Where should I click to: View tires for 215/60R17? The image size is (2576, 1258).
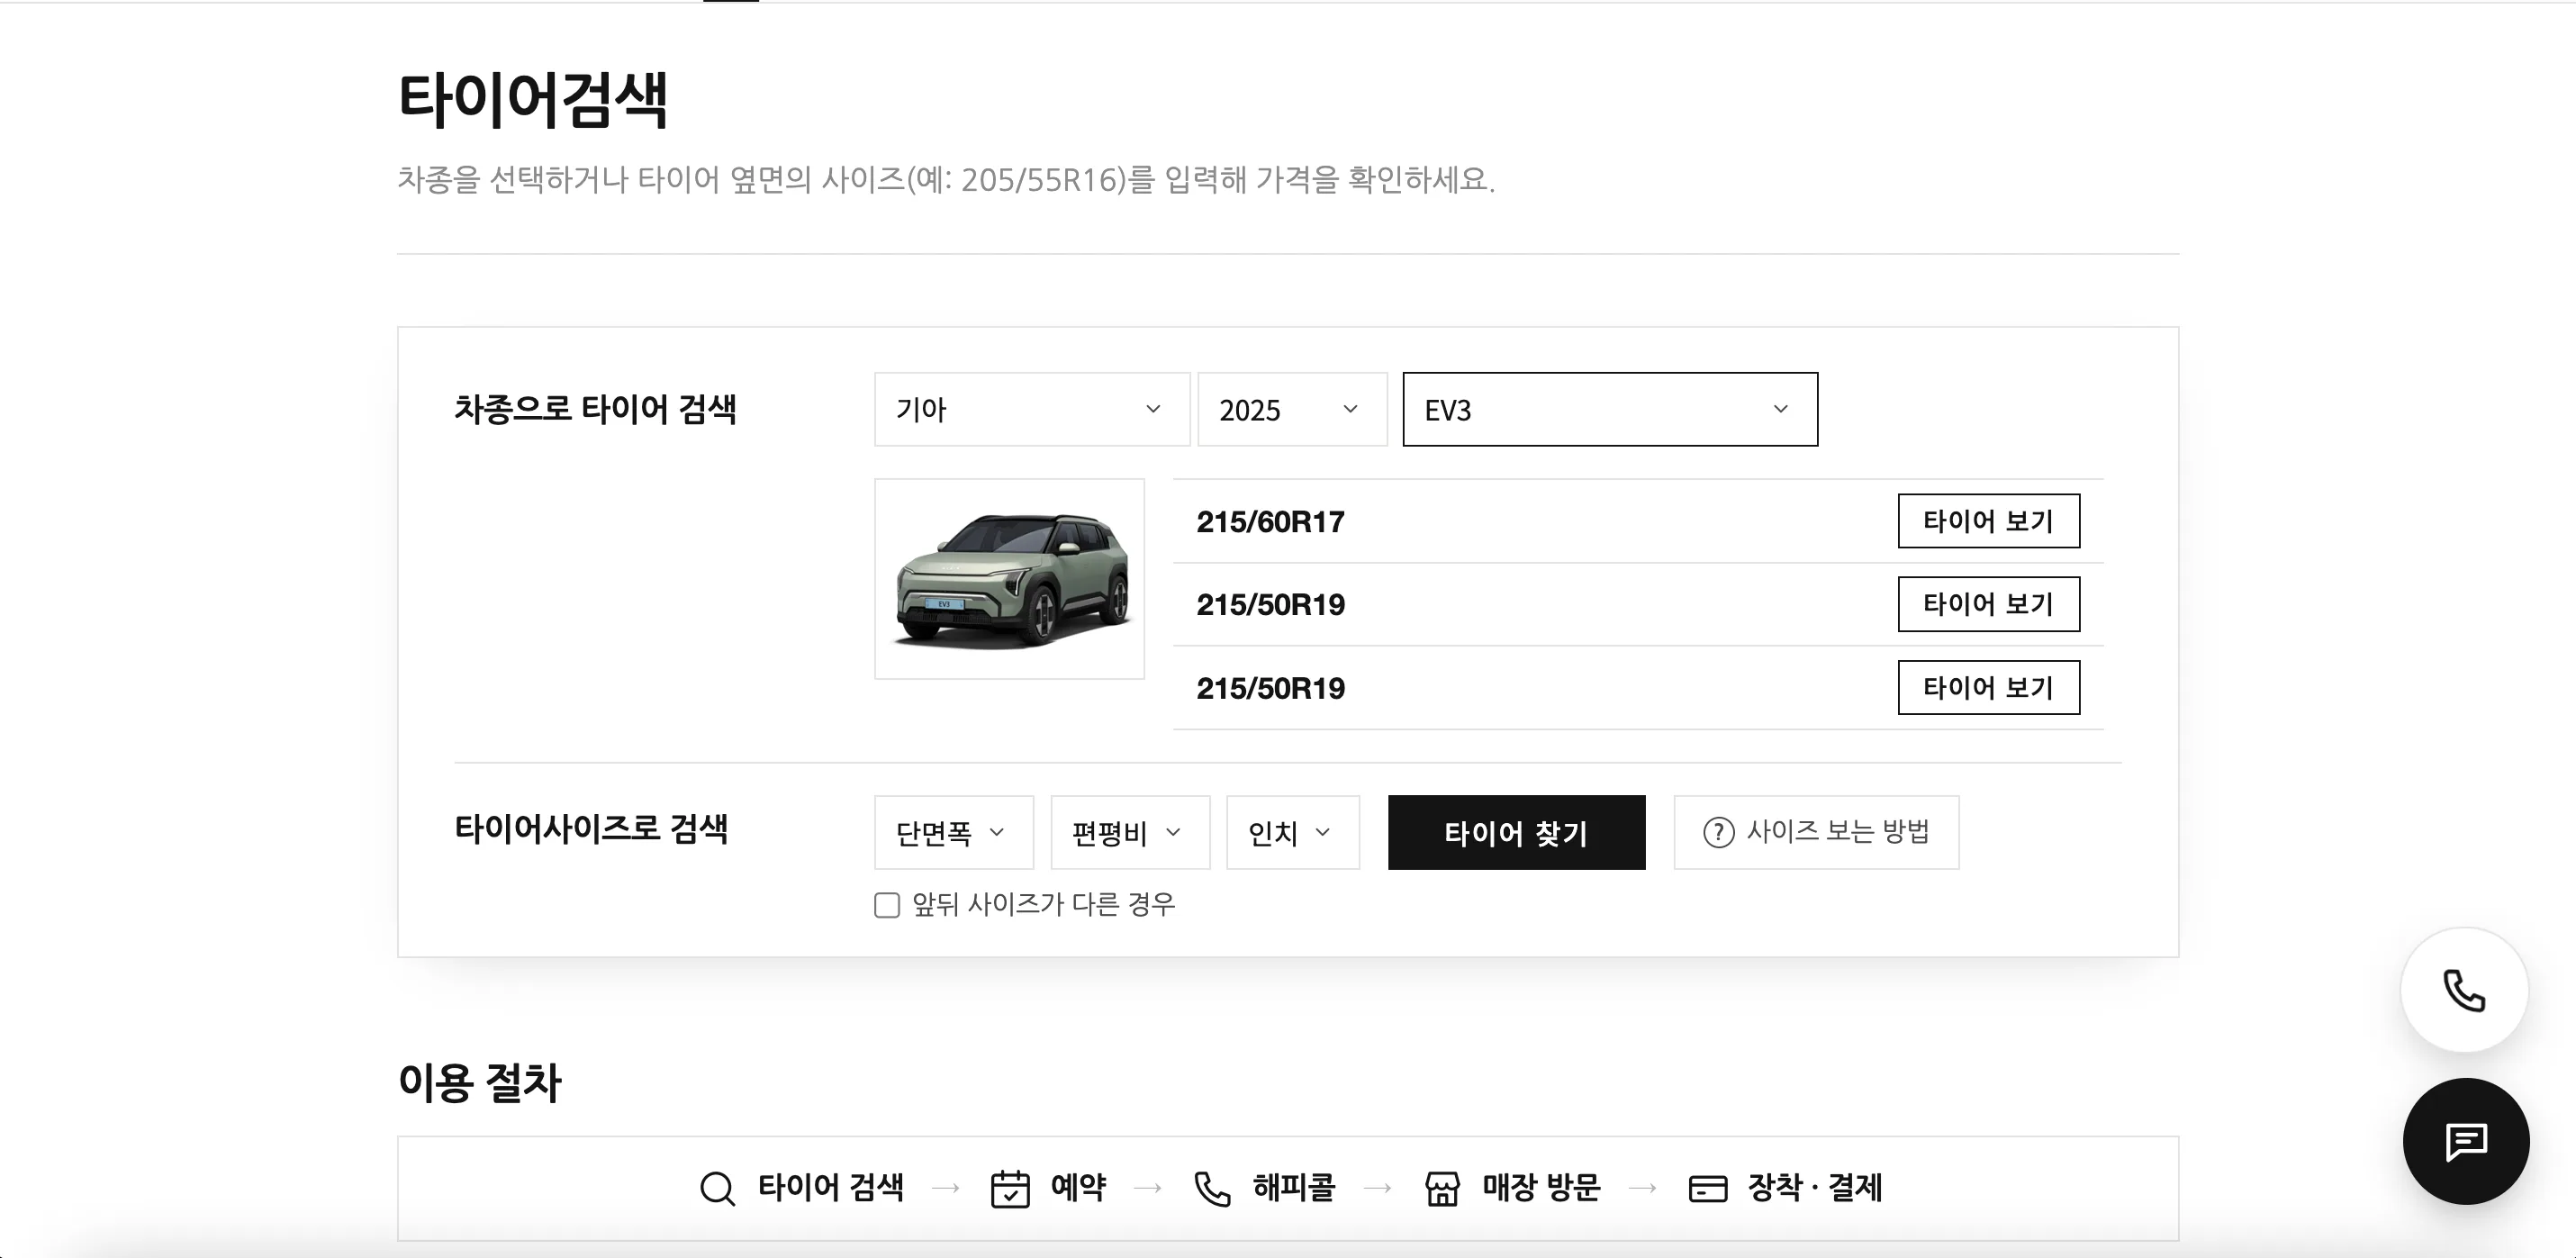click(x=1989, y=521)
